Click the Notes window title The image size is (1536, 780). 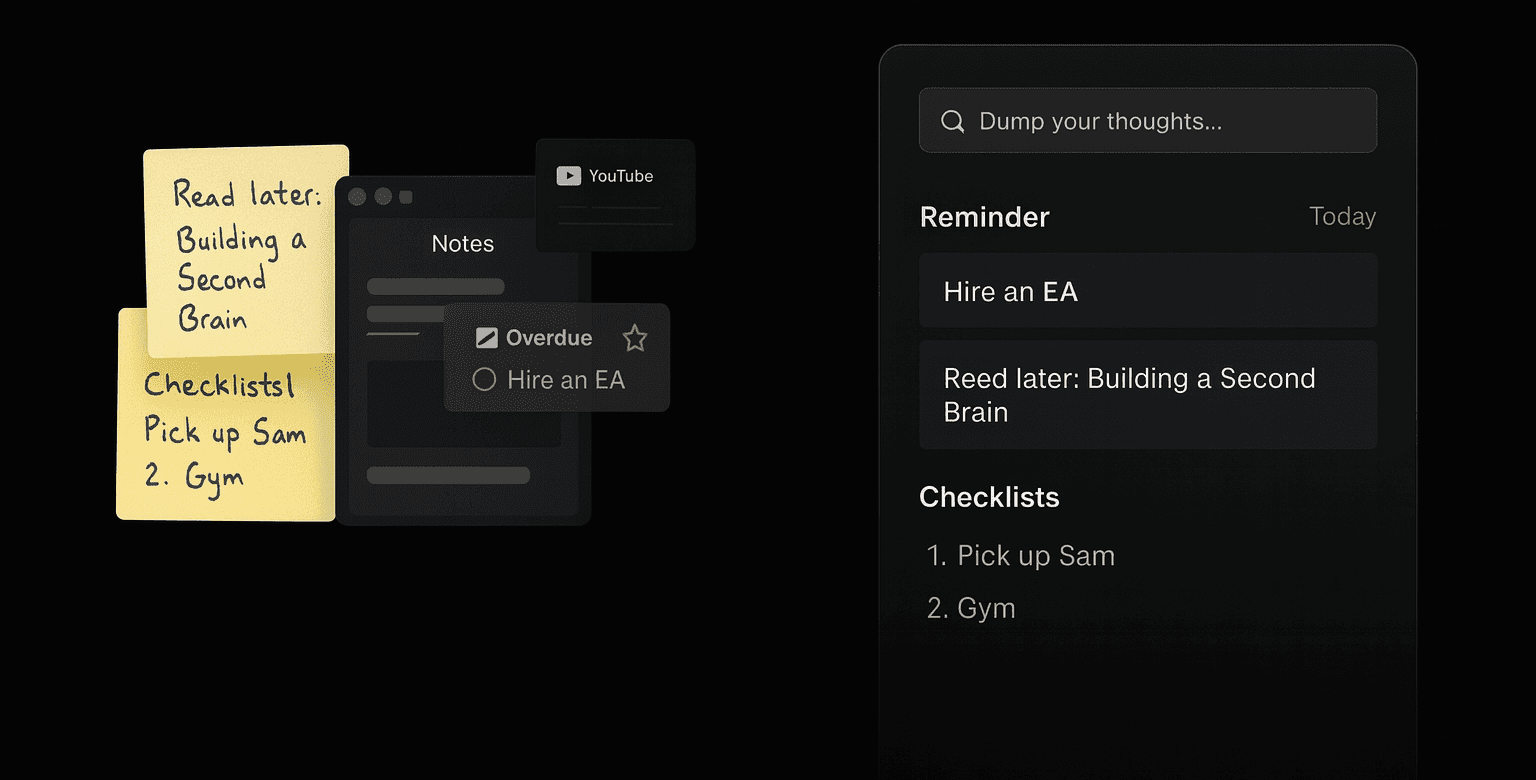tap(462, 244)
